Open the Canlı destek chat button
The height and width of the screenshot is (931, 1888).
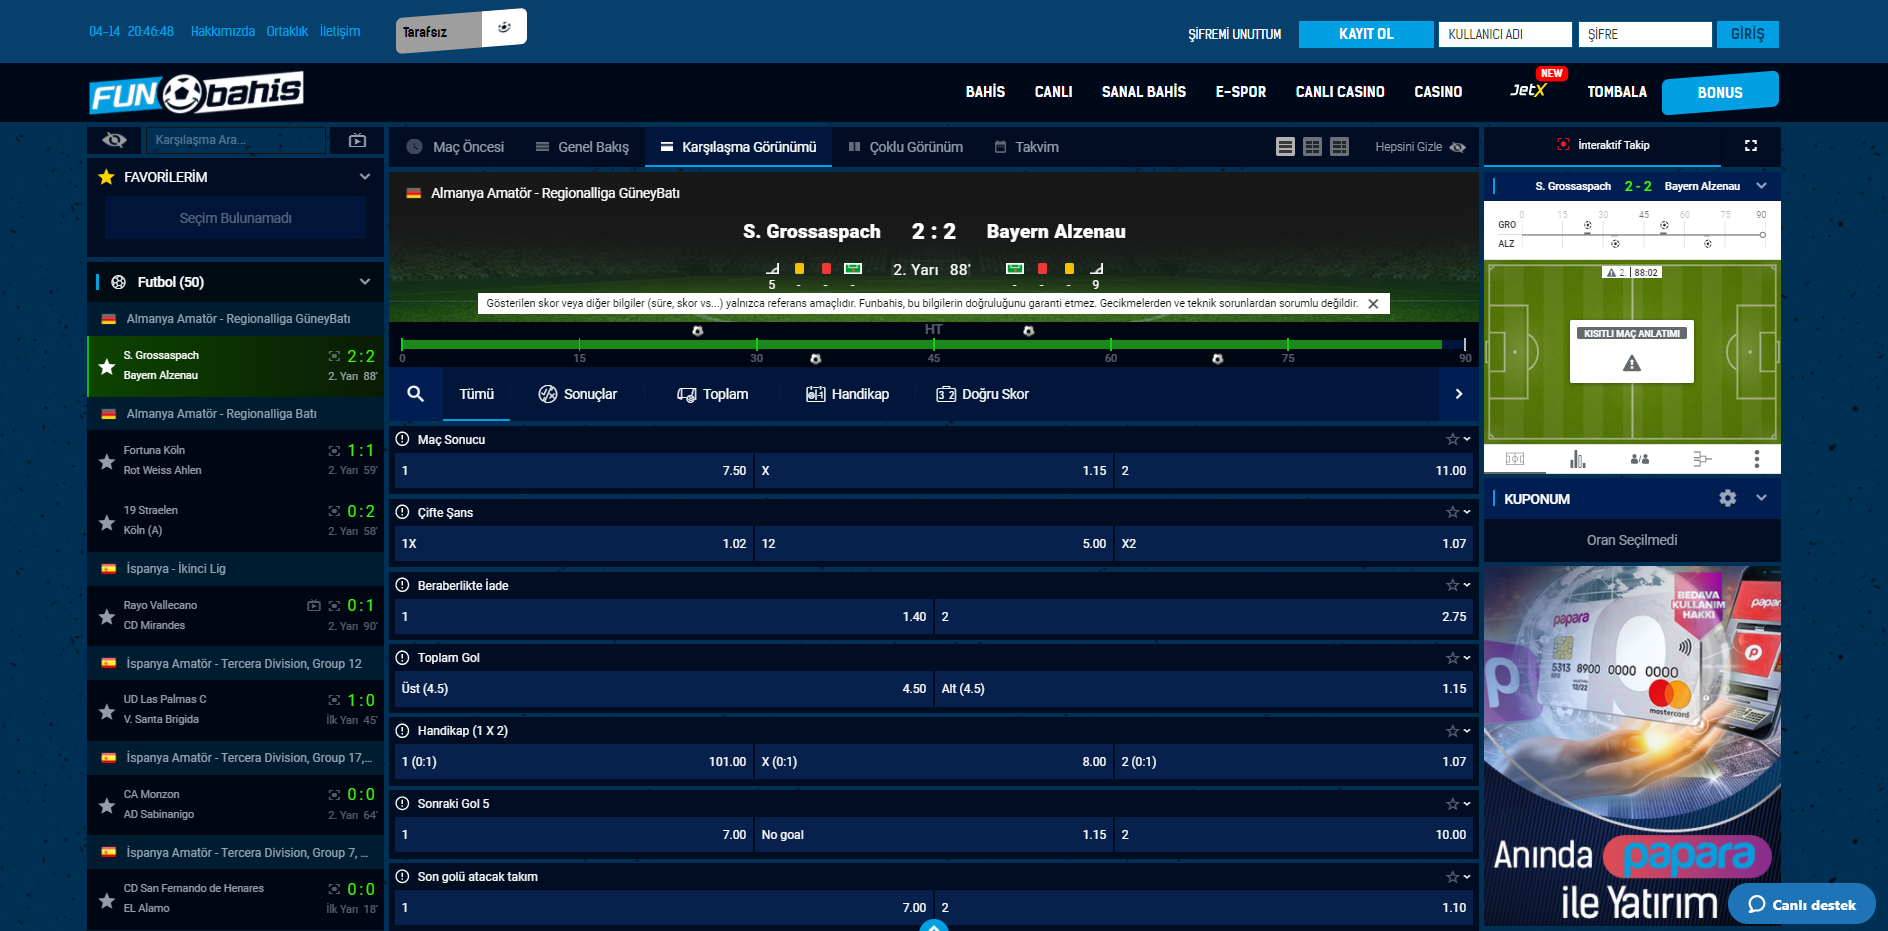coord(1801,905)
